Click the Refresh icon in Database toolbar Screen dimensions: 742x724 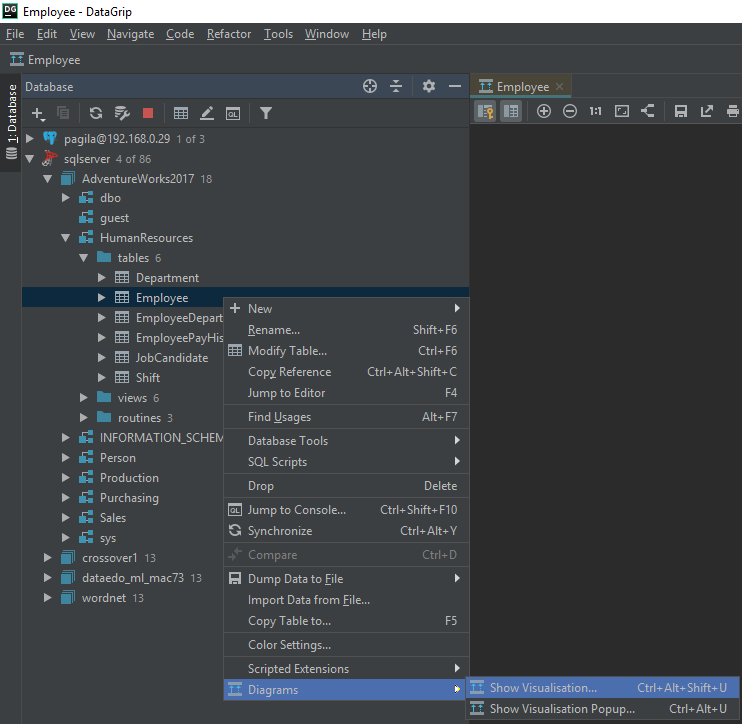96,114
